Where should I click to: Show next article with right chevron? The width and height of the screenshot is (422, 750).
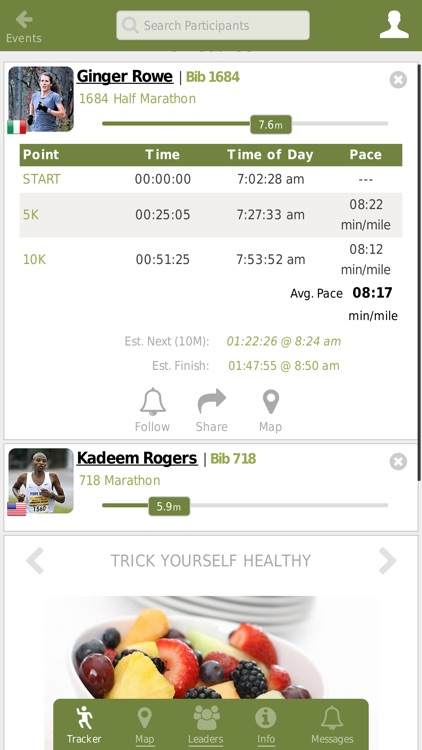click(388, 561)
